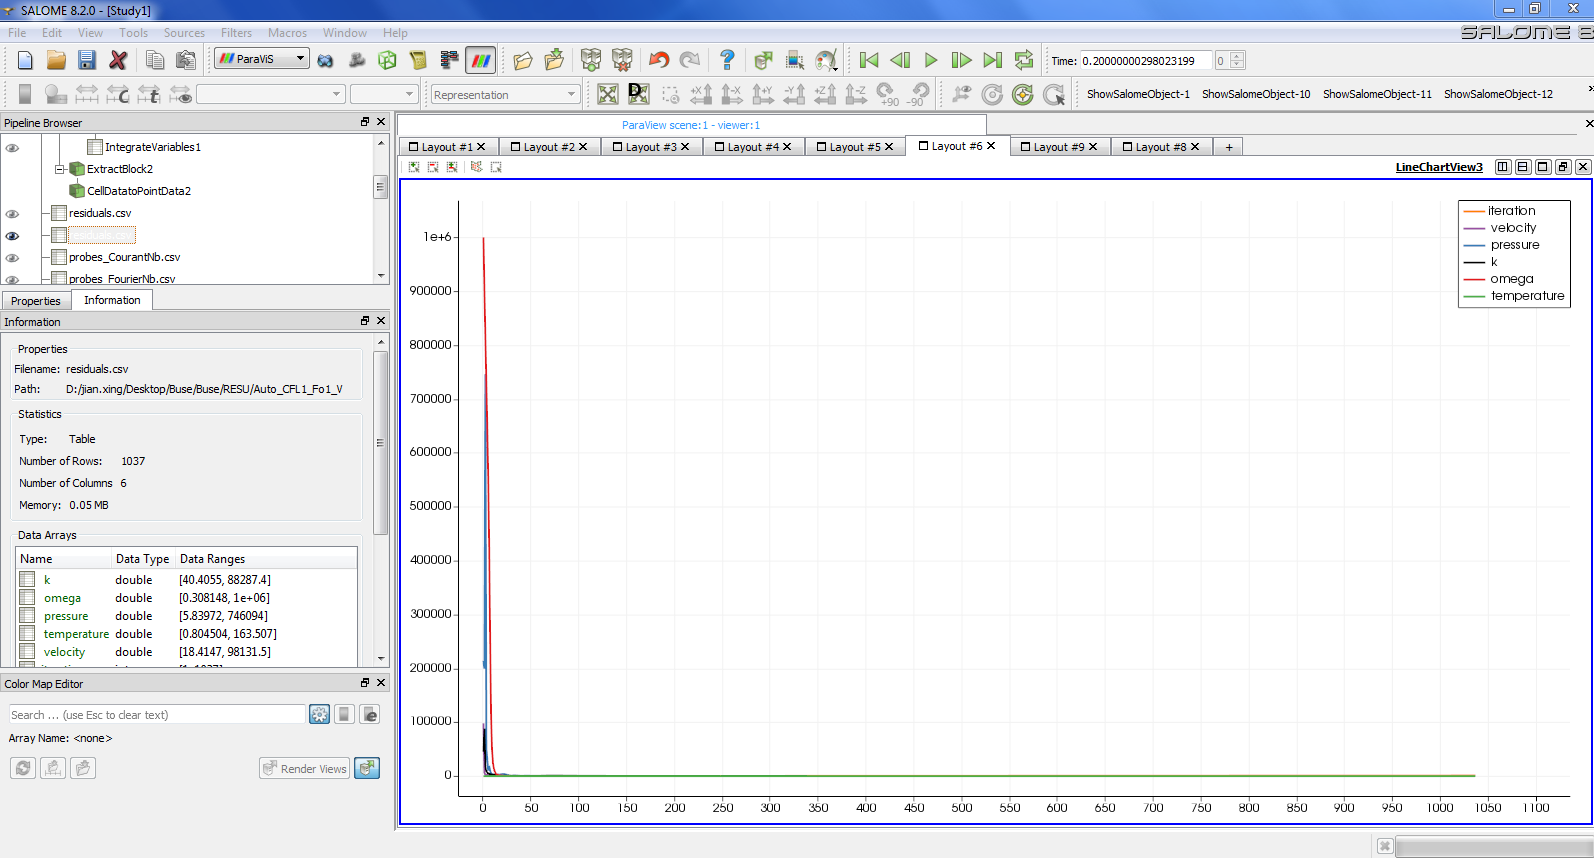
Task: Click the Play animation button
Action: (x=931, y=60)
